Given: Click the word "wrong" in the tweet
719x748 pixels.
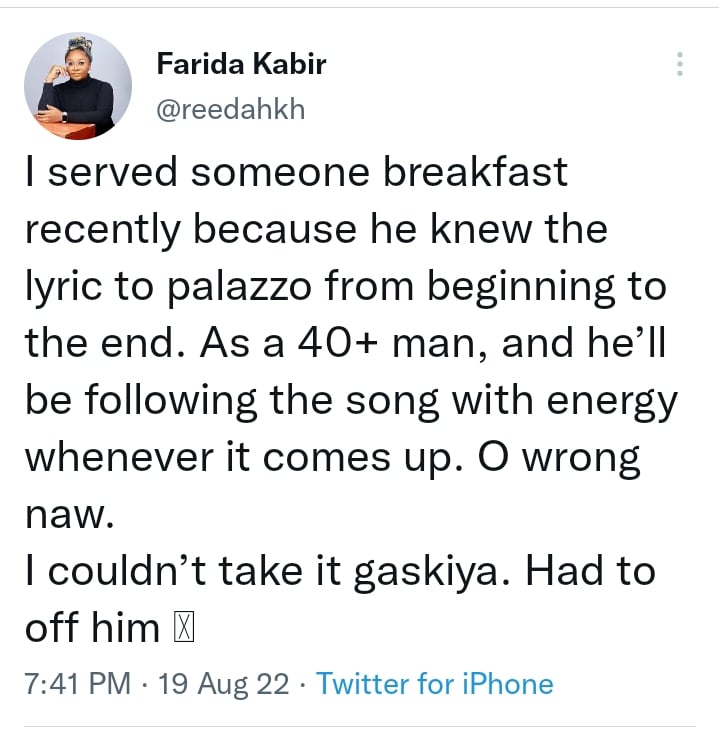Looking at the screenshot, I should (588, 459).
